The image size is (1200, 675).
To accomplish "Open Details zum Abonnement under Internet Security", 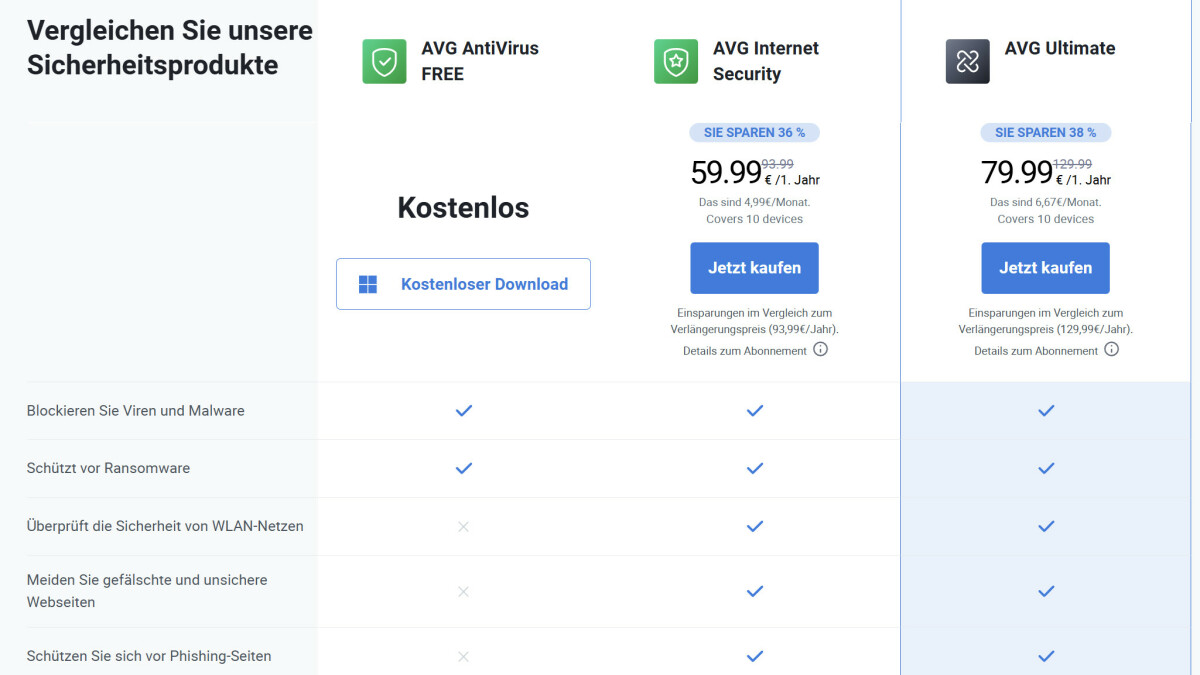I will point(746,350).
